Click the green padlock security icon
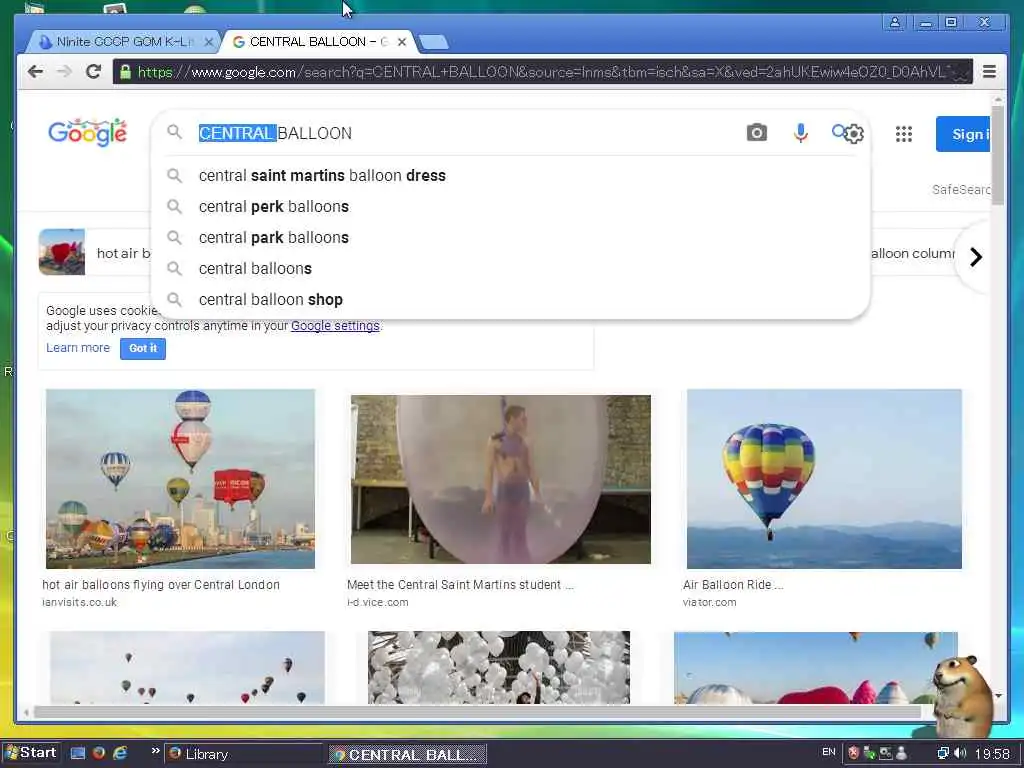The width and height of the screenshot is (1024, 768). pyautogui.click(x=125, y=72)
